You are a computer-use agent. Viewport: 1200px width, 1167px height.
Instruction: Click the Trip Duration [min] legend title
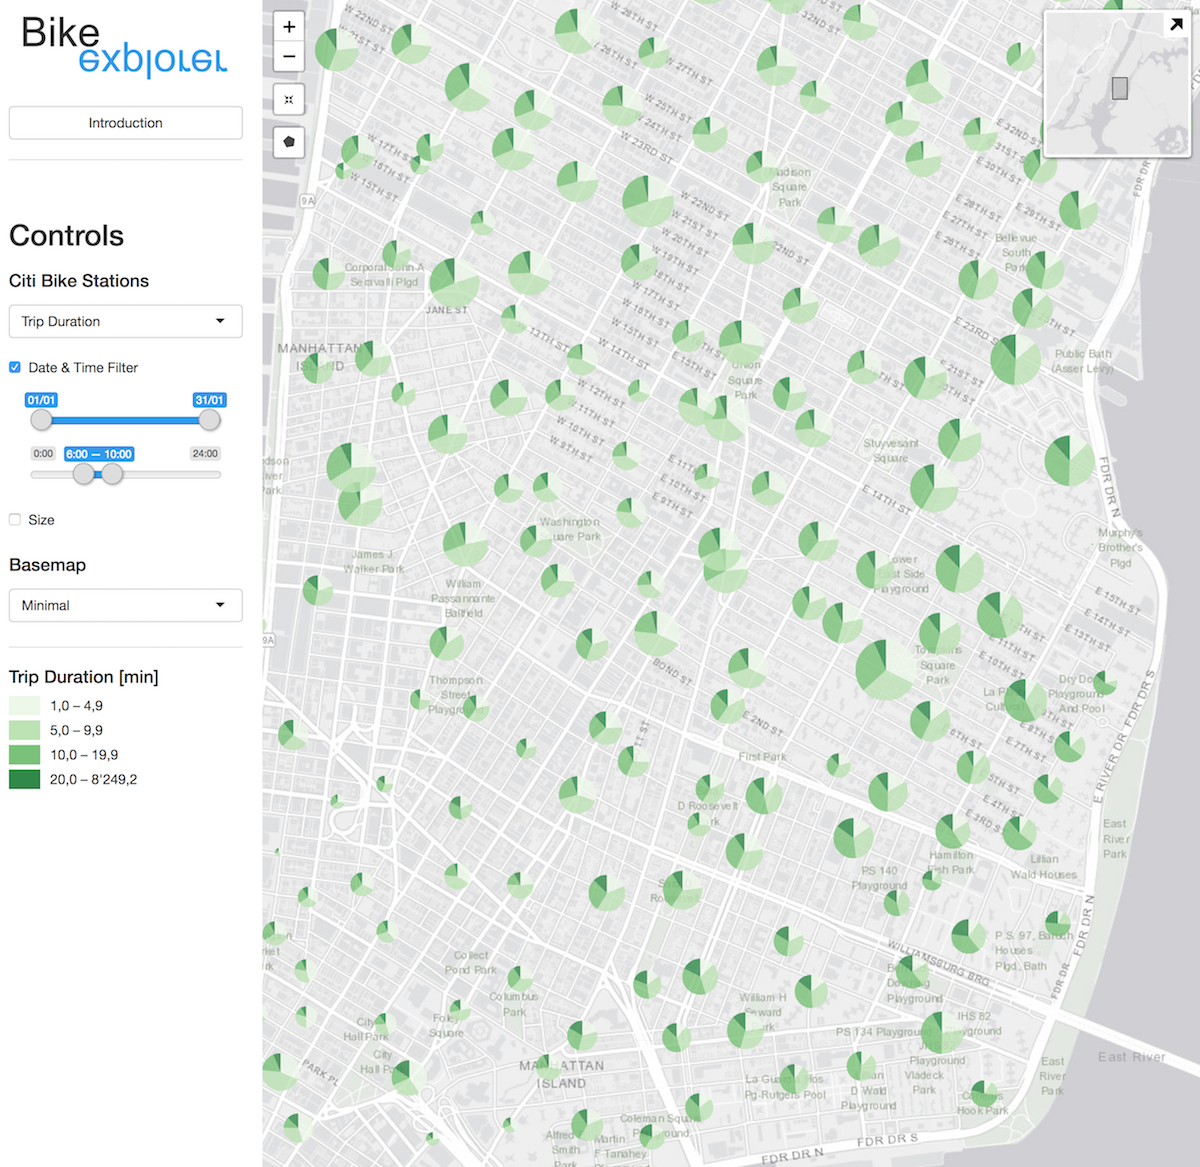click(84, 677)
